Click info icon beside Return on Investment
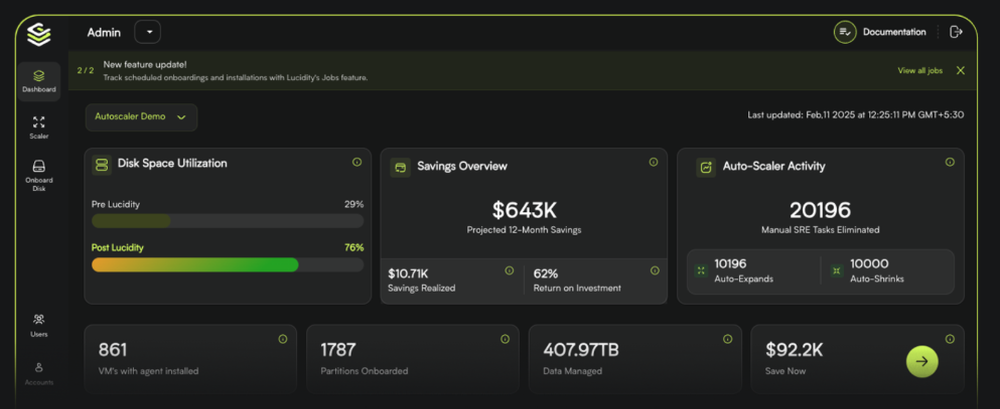This screenshot has height=409, width=1000. pyautogui.click(x=655, y=270)
